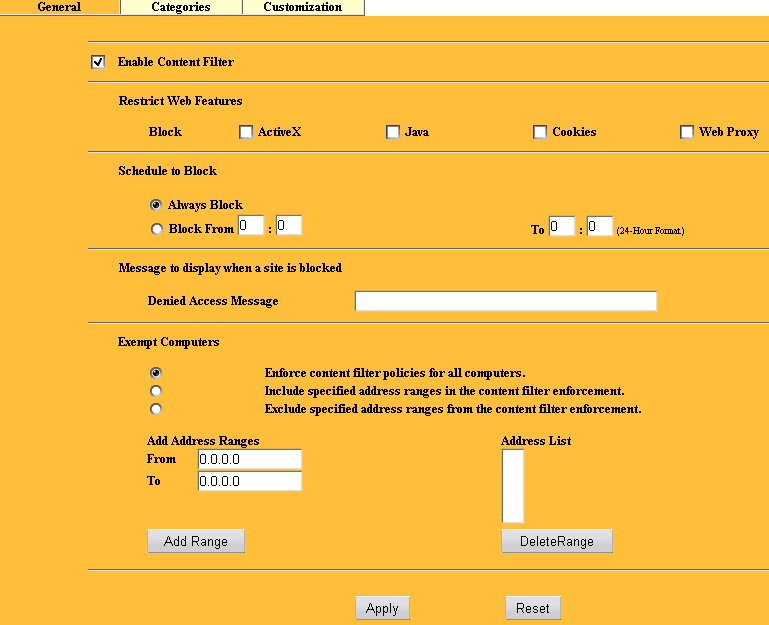Screen dimensions: 769x625
Task: Click the Add Range button
Action: 196,541
